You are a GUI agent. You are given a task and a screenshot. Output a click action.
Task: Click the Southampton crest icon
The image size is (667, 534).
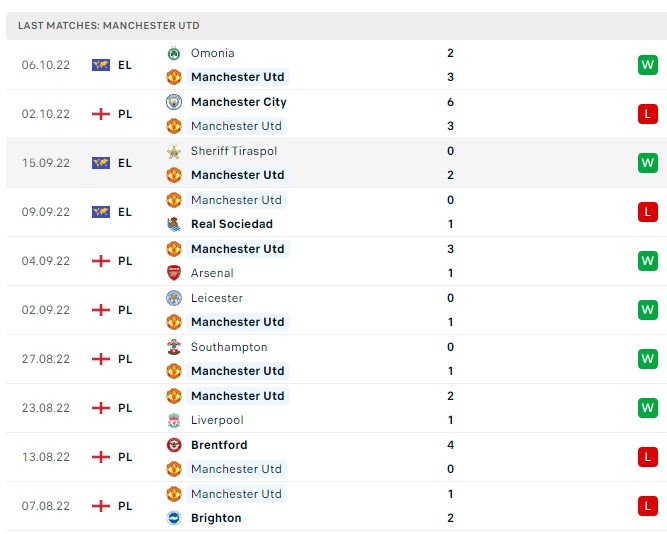tap(173, 347)
